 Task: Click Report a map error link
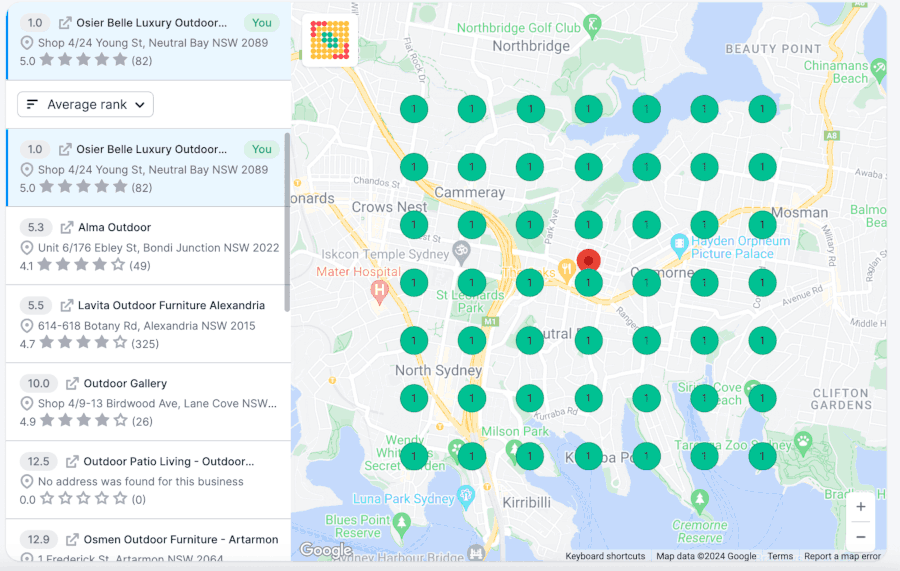click(842, 556)
